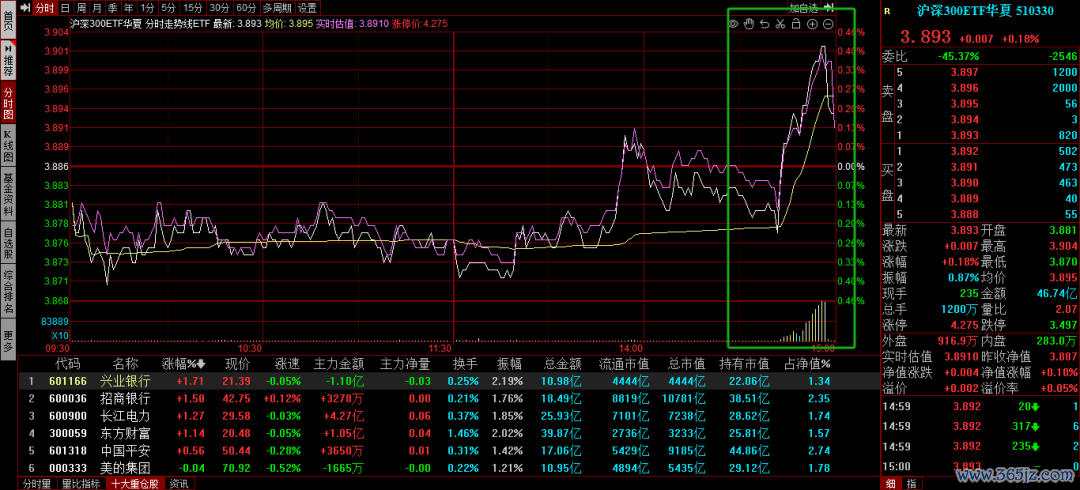The height and width of the screenshot is (490, 1080).
Task: Open K线图 in left sidebar
Action: click(8, 146)
